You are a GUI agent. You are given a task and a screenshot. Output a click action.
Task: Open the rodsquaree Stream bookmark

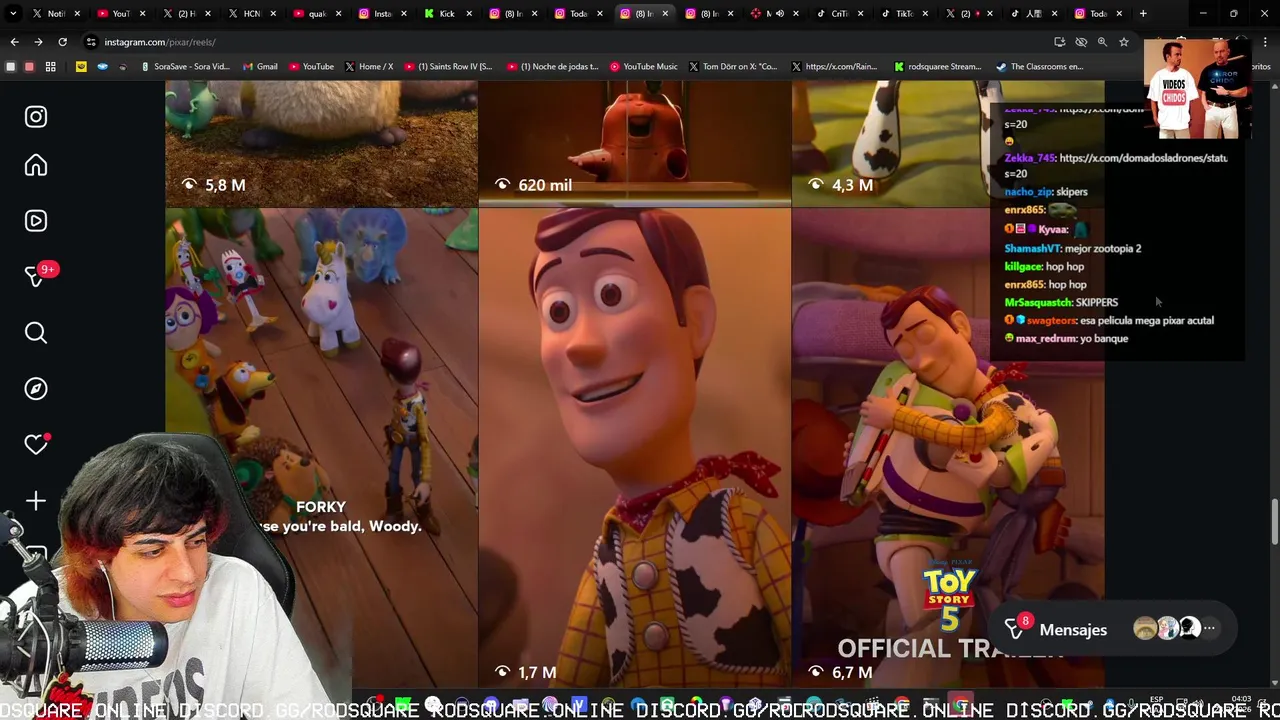coord(937,66)
